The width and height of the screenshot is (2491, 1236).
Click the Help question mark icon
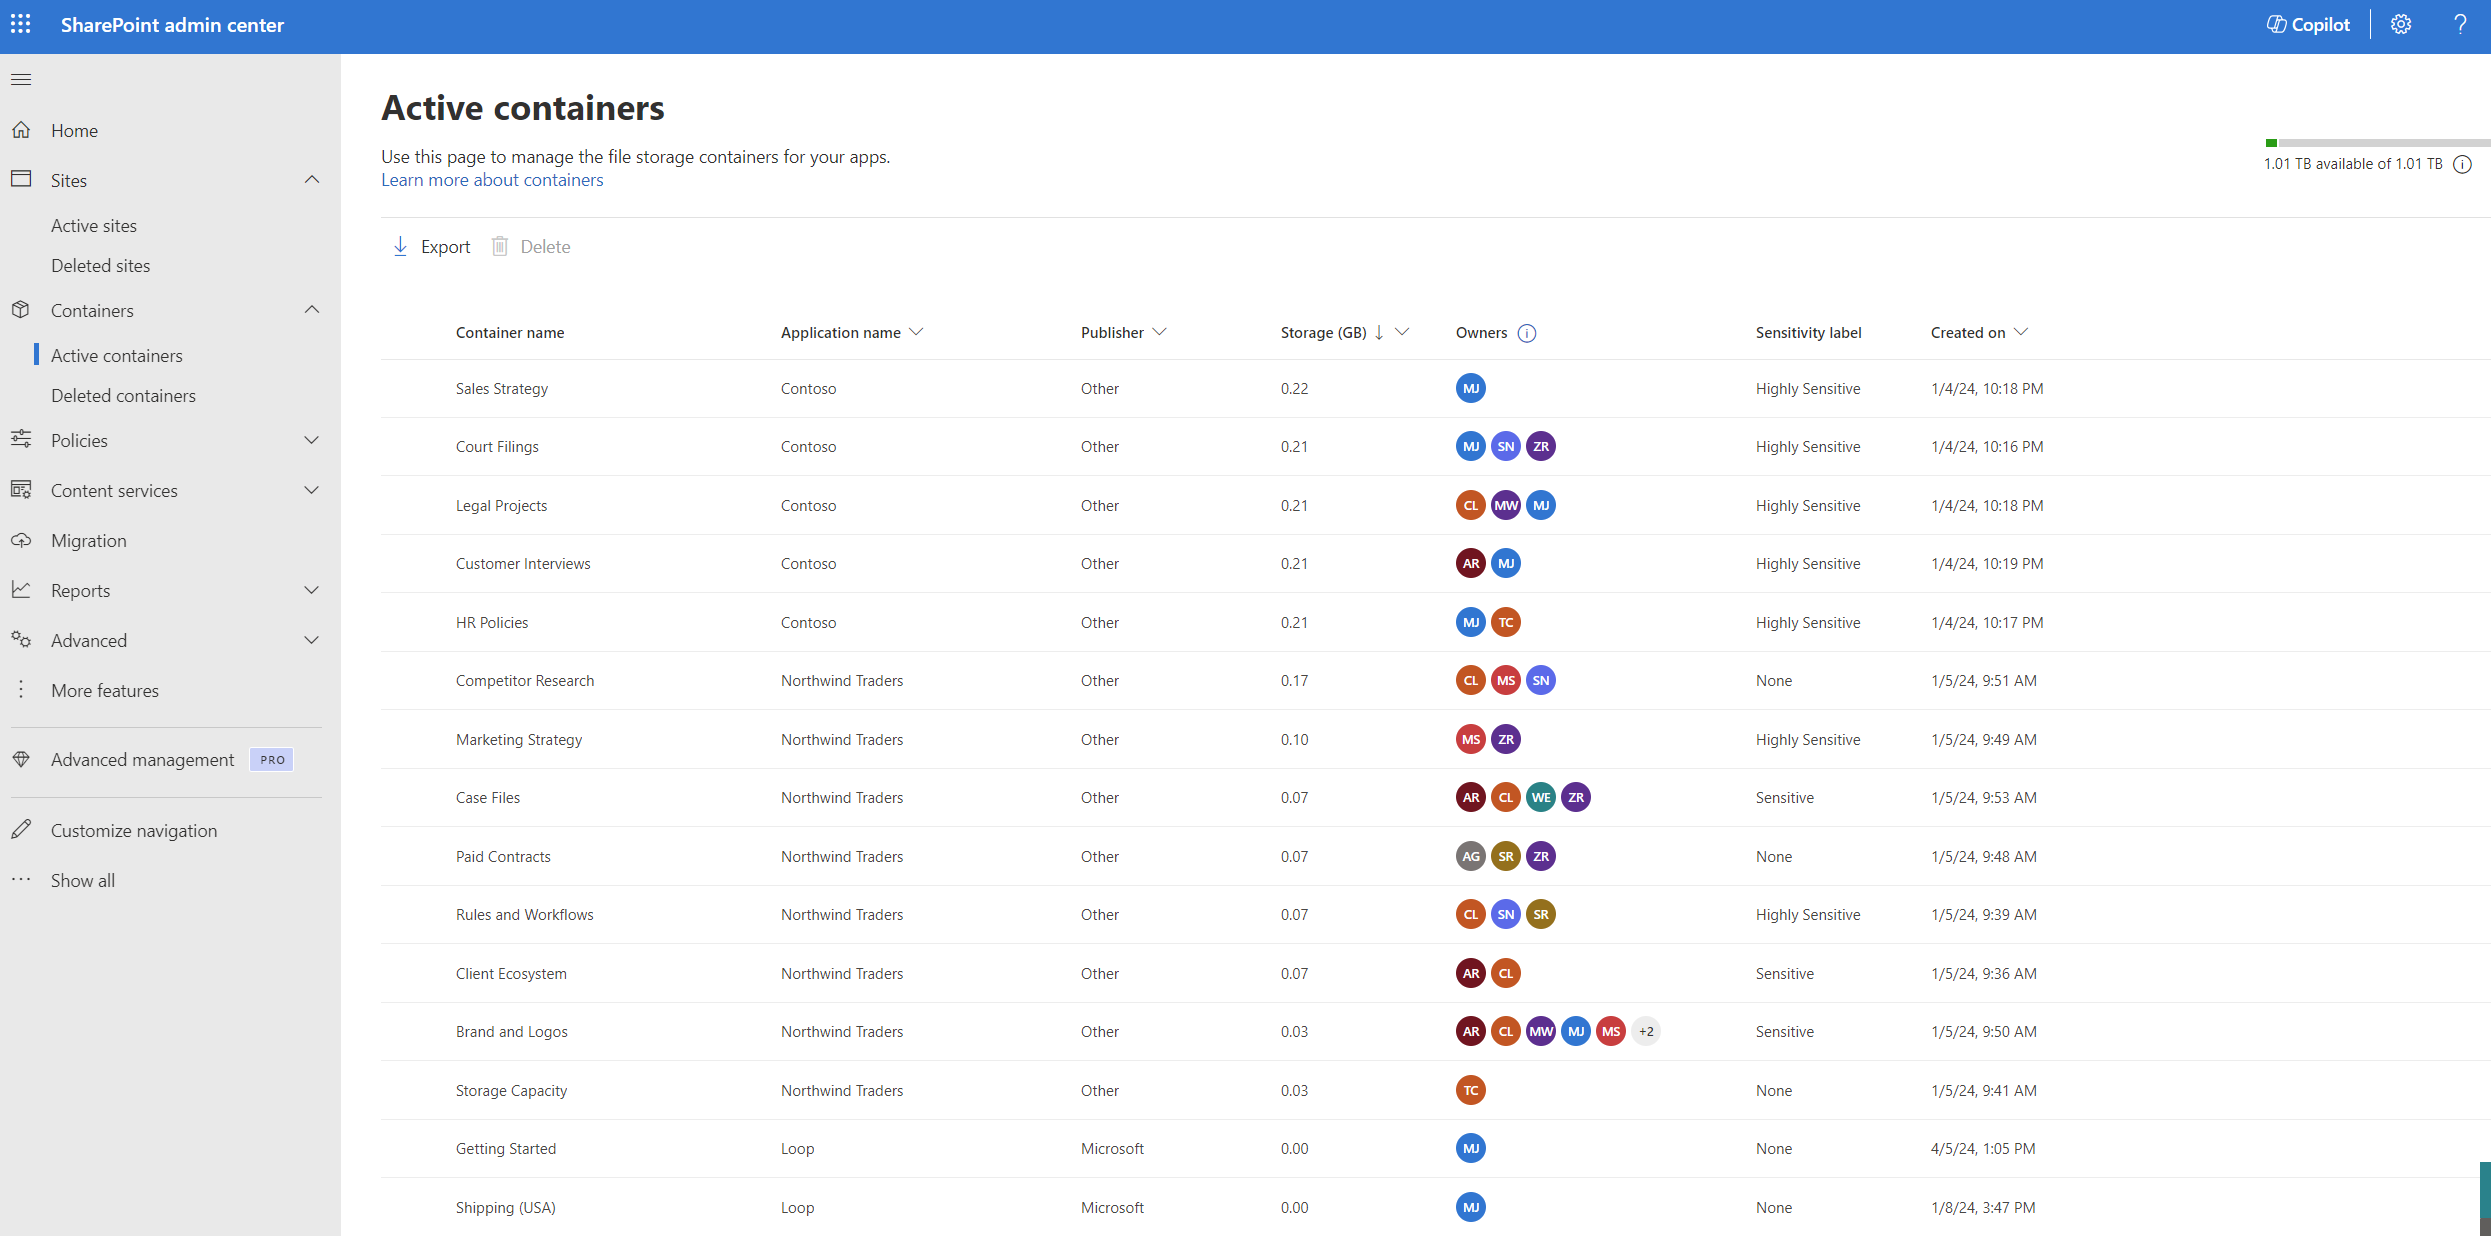point(2459,24)
